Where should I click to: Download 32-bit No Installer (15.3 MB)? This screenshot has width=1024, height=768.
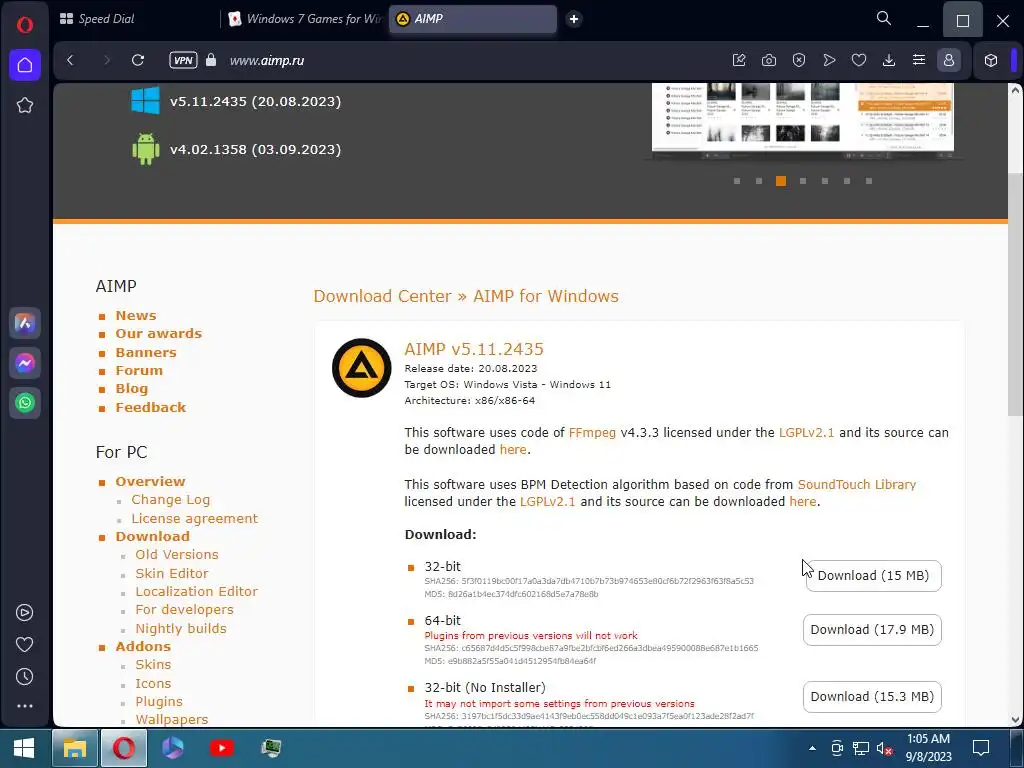[872, 697]
